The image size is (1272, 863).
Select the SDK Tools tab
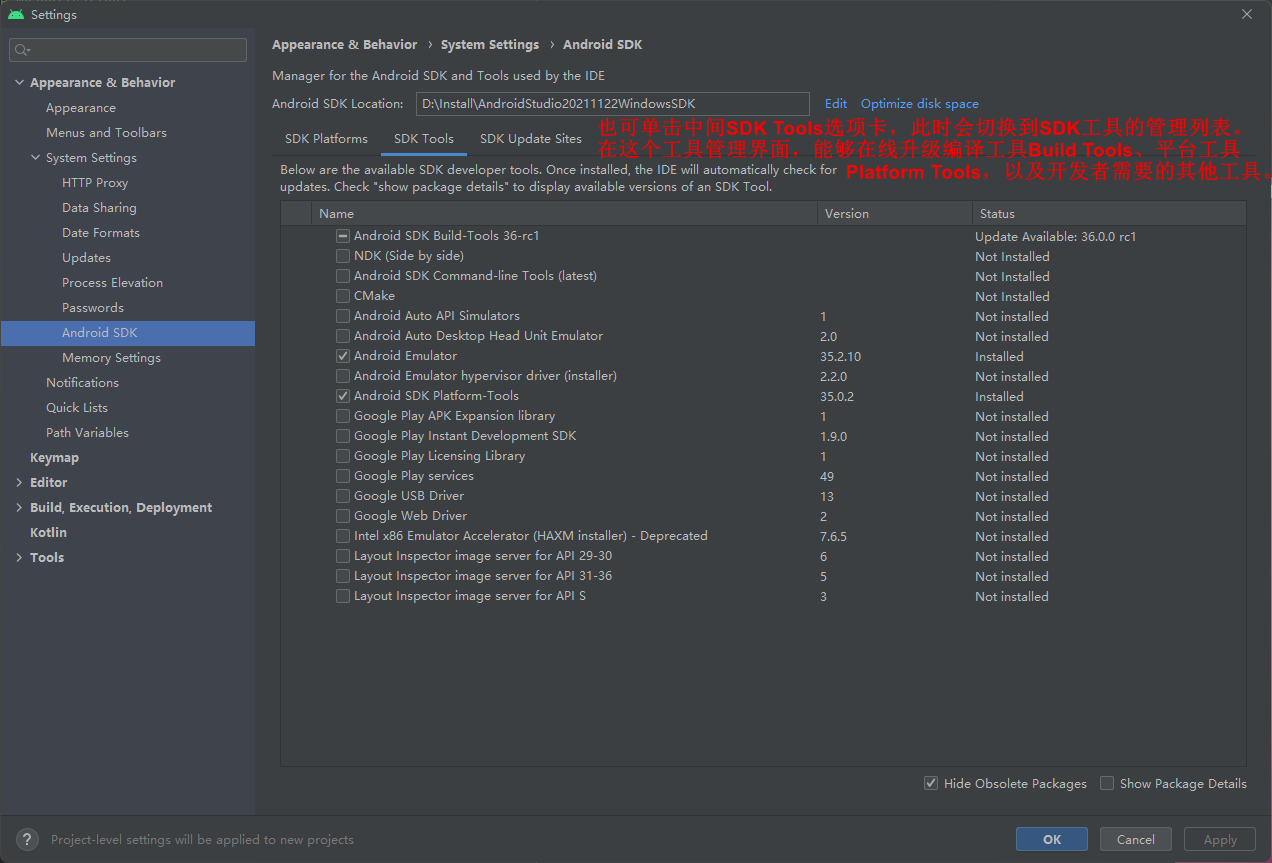(424, 139)
